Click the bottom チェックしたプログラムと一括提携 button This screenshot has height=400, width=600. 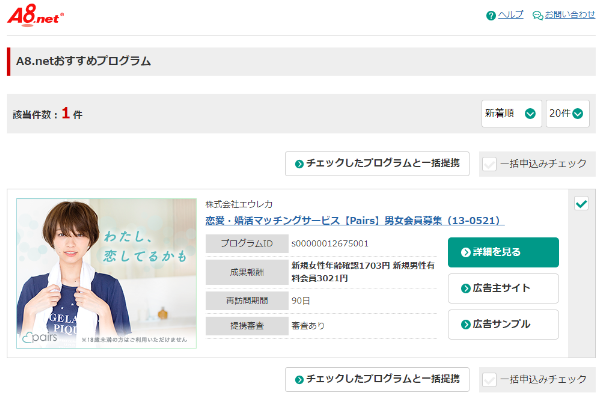point(377,379)
